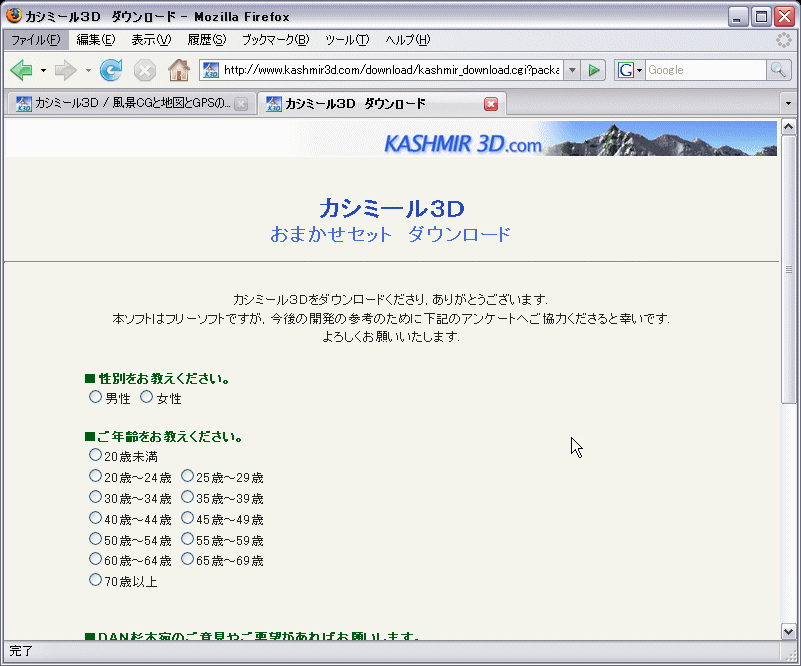Click the Google search input field
Image resolution: width=801 pixels, height=666 pixels.
705,70
